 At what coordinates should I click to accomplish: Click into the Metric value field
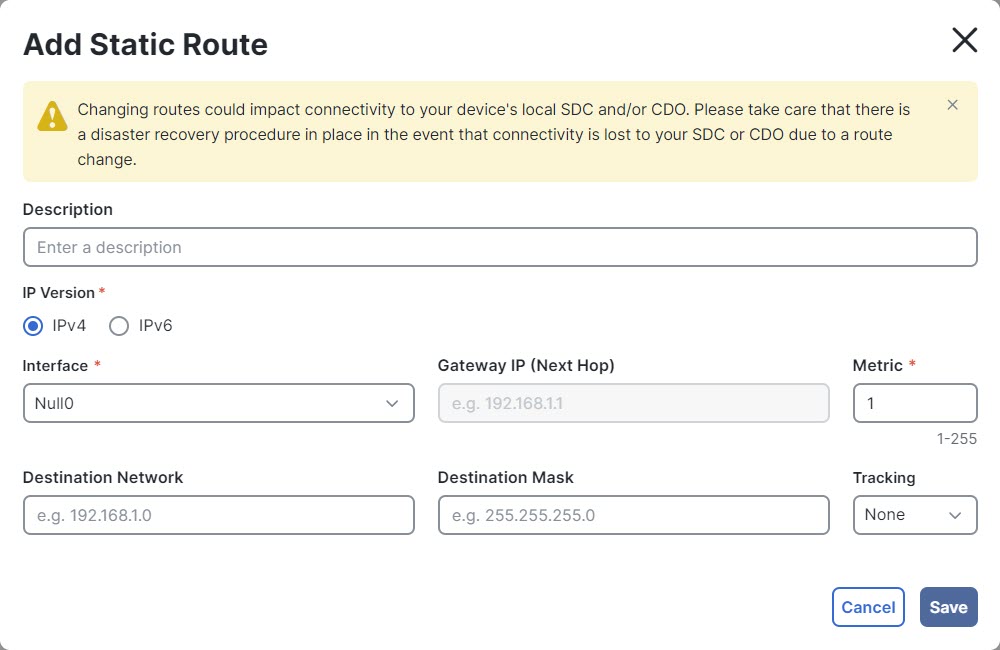pos(914,403)
